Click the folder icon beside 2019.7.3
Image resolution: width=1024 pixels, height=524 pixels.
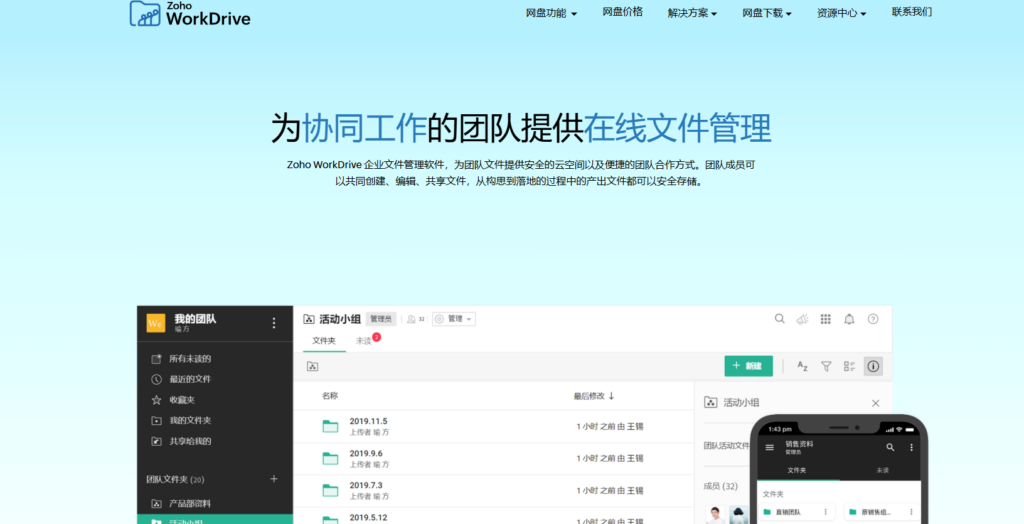click(330, 491)
